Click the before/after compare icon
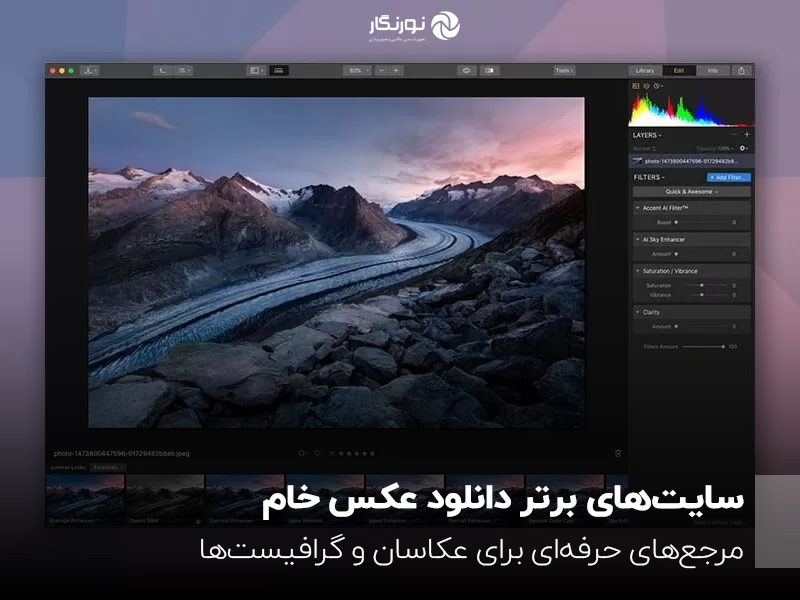This screenshot has height=600, width=800. 489,70
